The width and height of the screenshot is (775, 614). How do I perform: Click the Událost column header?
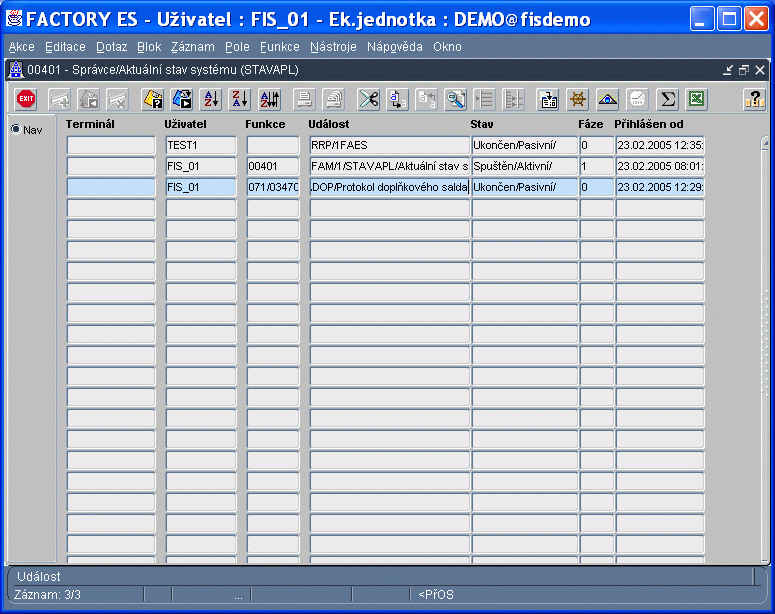click(x=329, y=124)
